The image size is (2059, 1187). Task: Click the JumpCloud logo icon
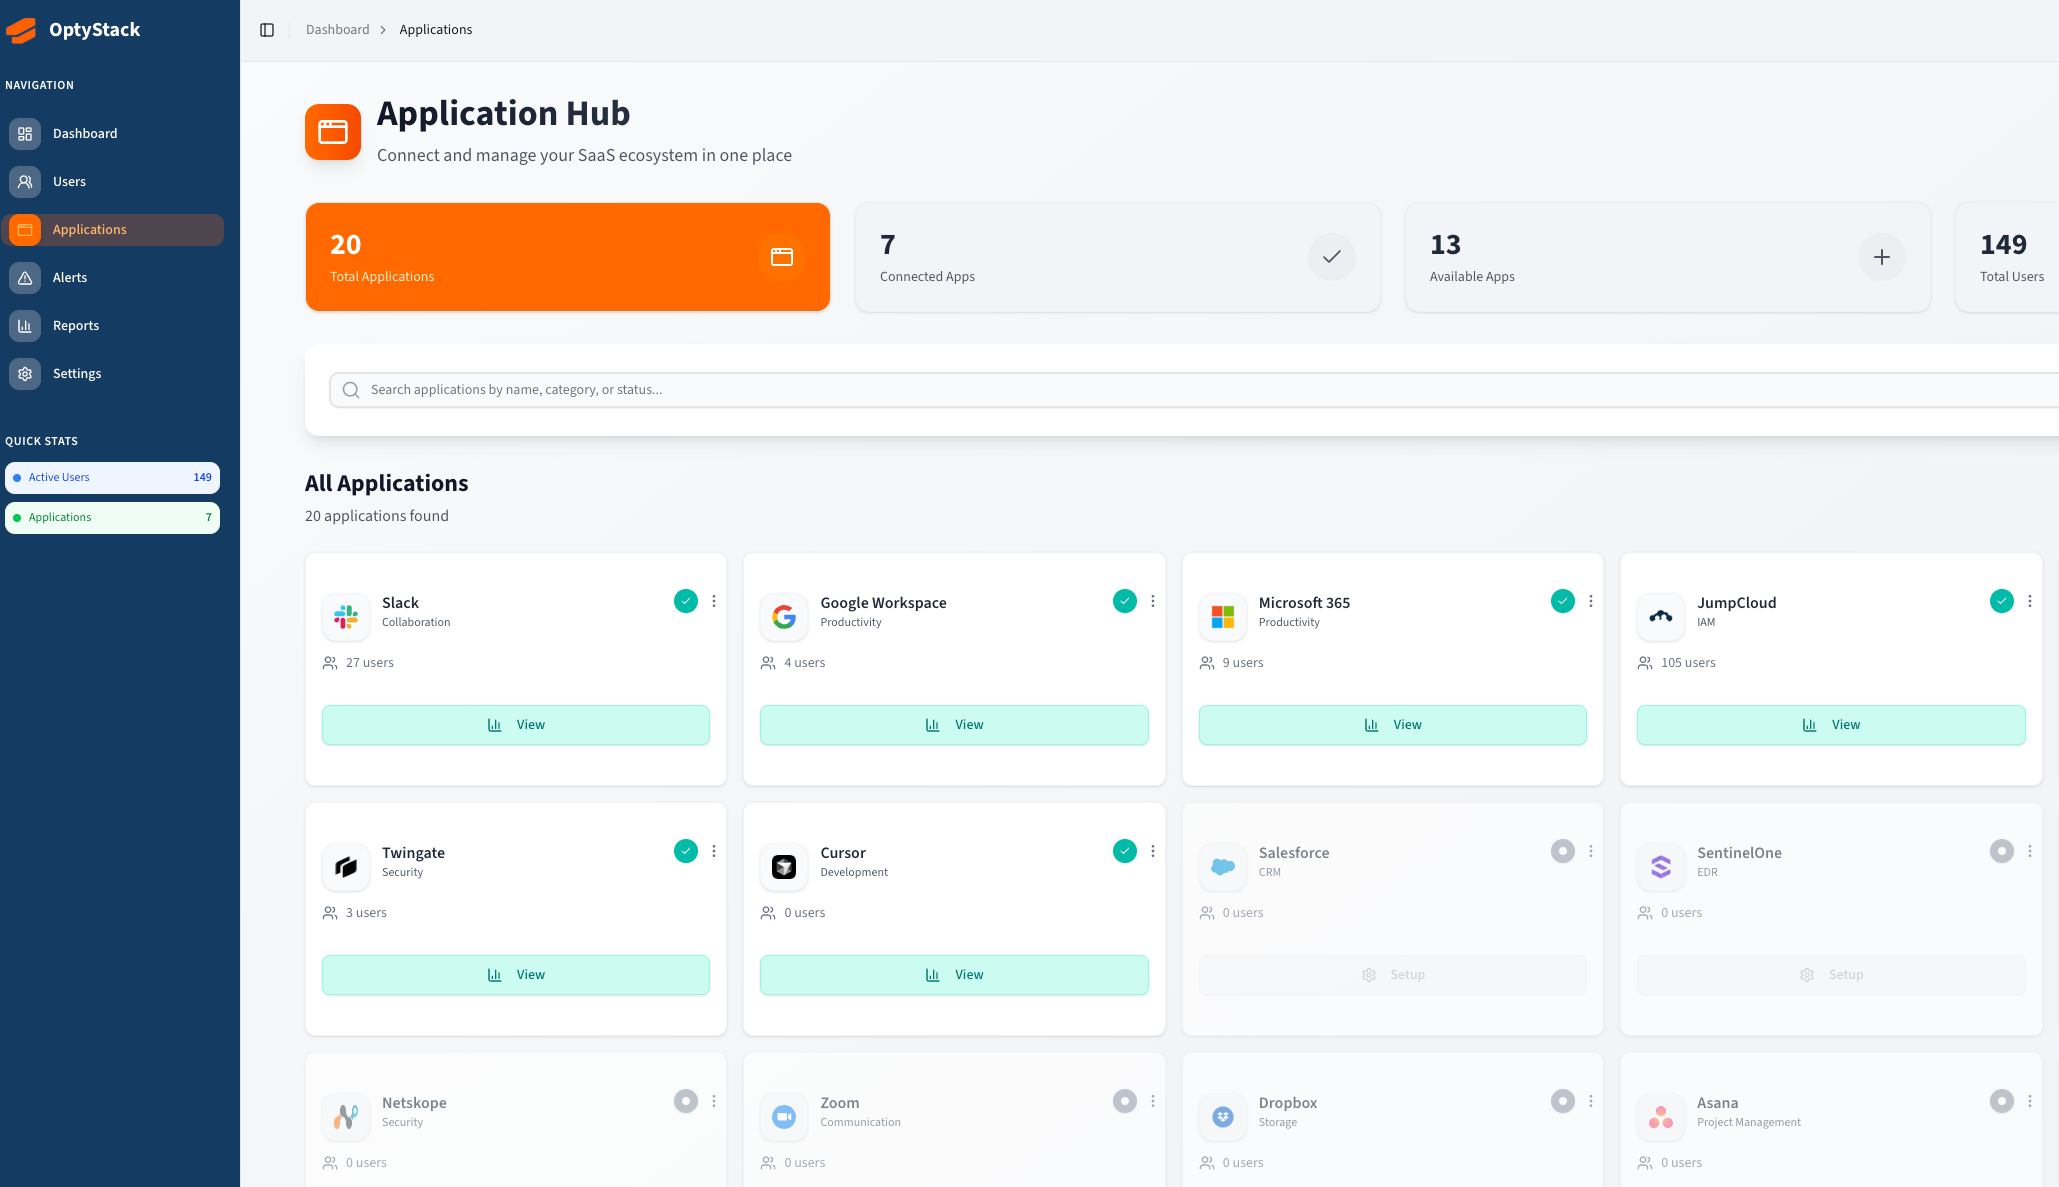coord(1660,616)
